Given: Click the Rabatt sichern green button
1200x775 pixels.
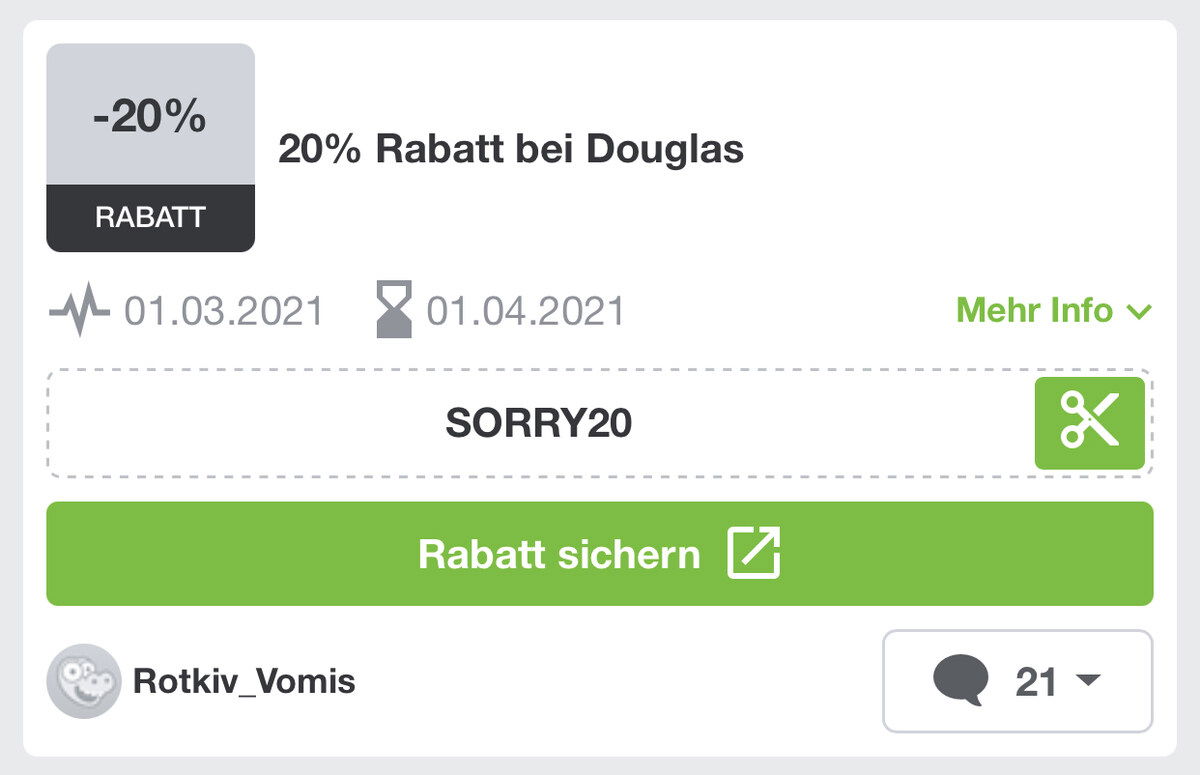Looking at the screenshot, I should coord(600,554).
